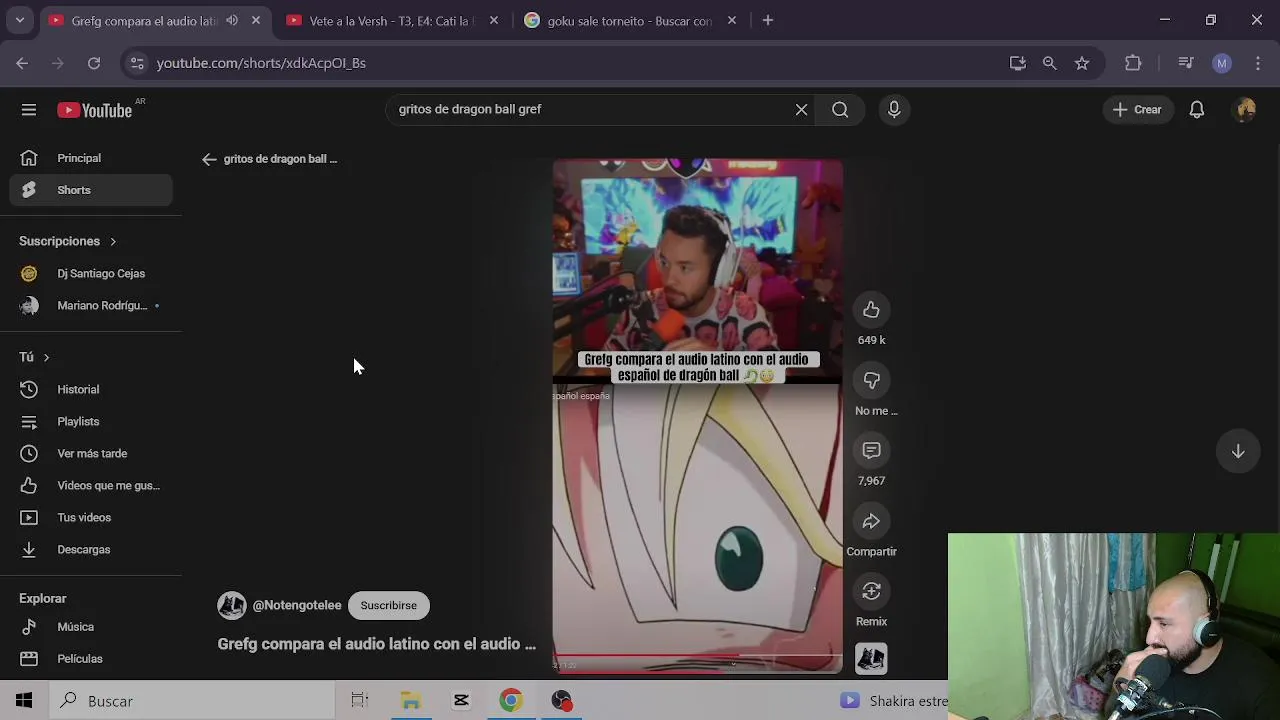Reload the current page
Viewport: 1280px width, 720px height.
click(x=94, y=63)
